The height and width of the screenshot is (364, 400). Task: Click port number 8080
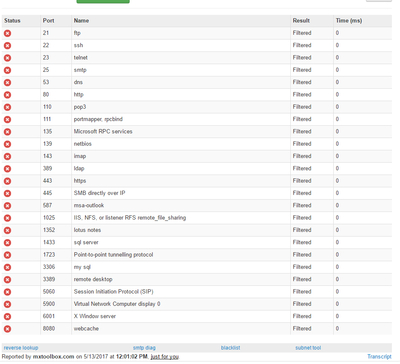point(49,329)
